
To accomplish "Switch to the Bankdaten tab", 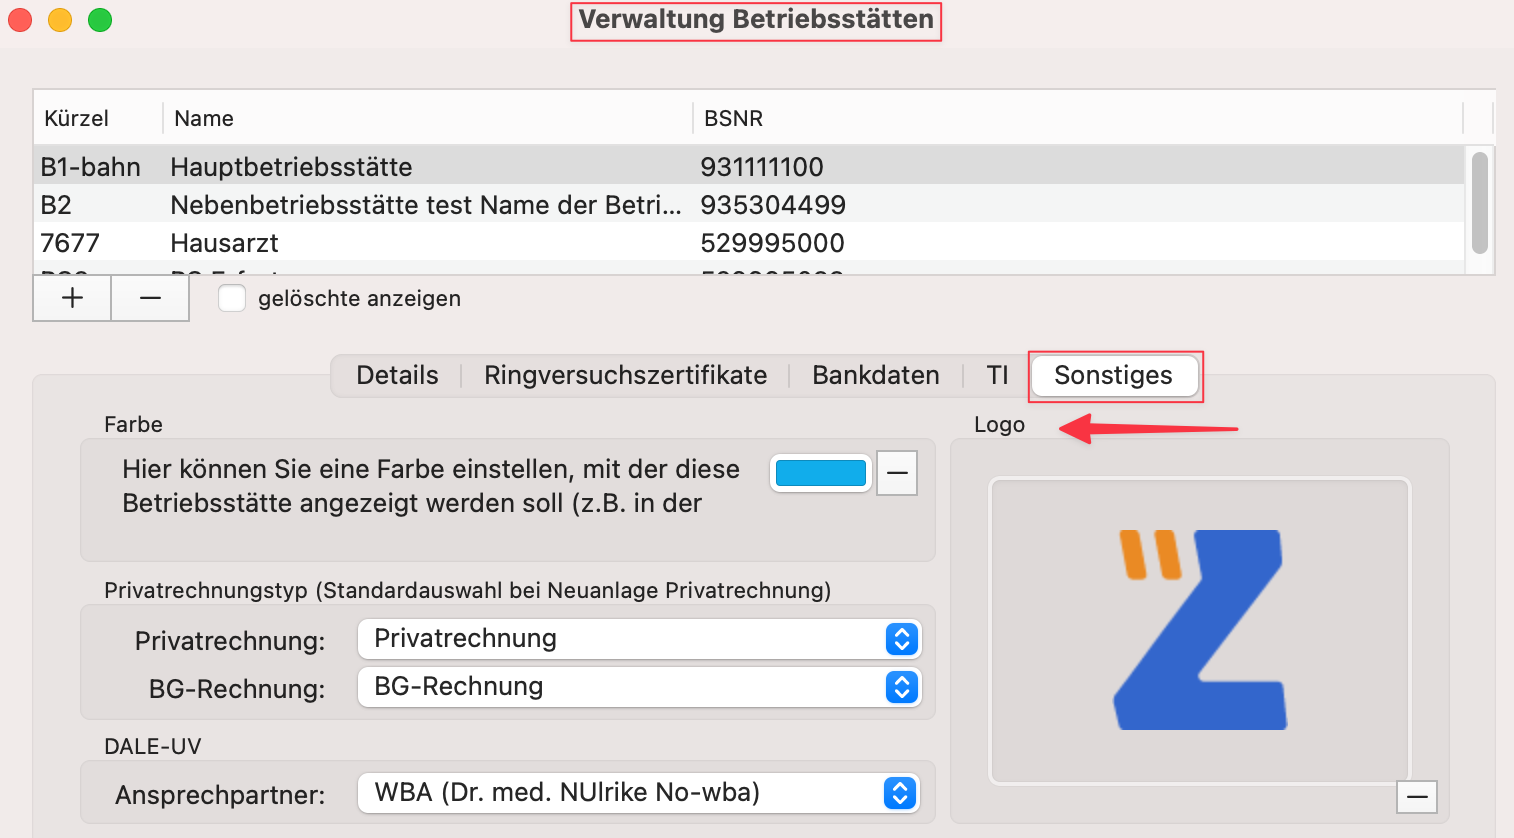I will 875,375.
